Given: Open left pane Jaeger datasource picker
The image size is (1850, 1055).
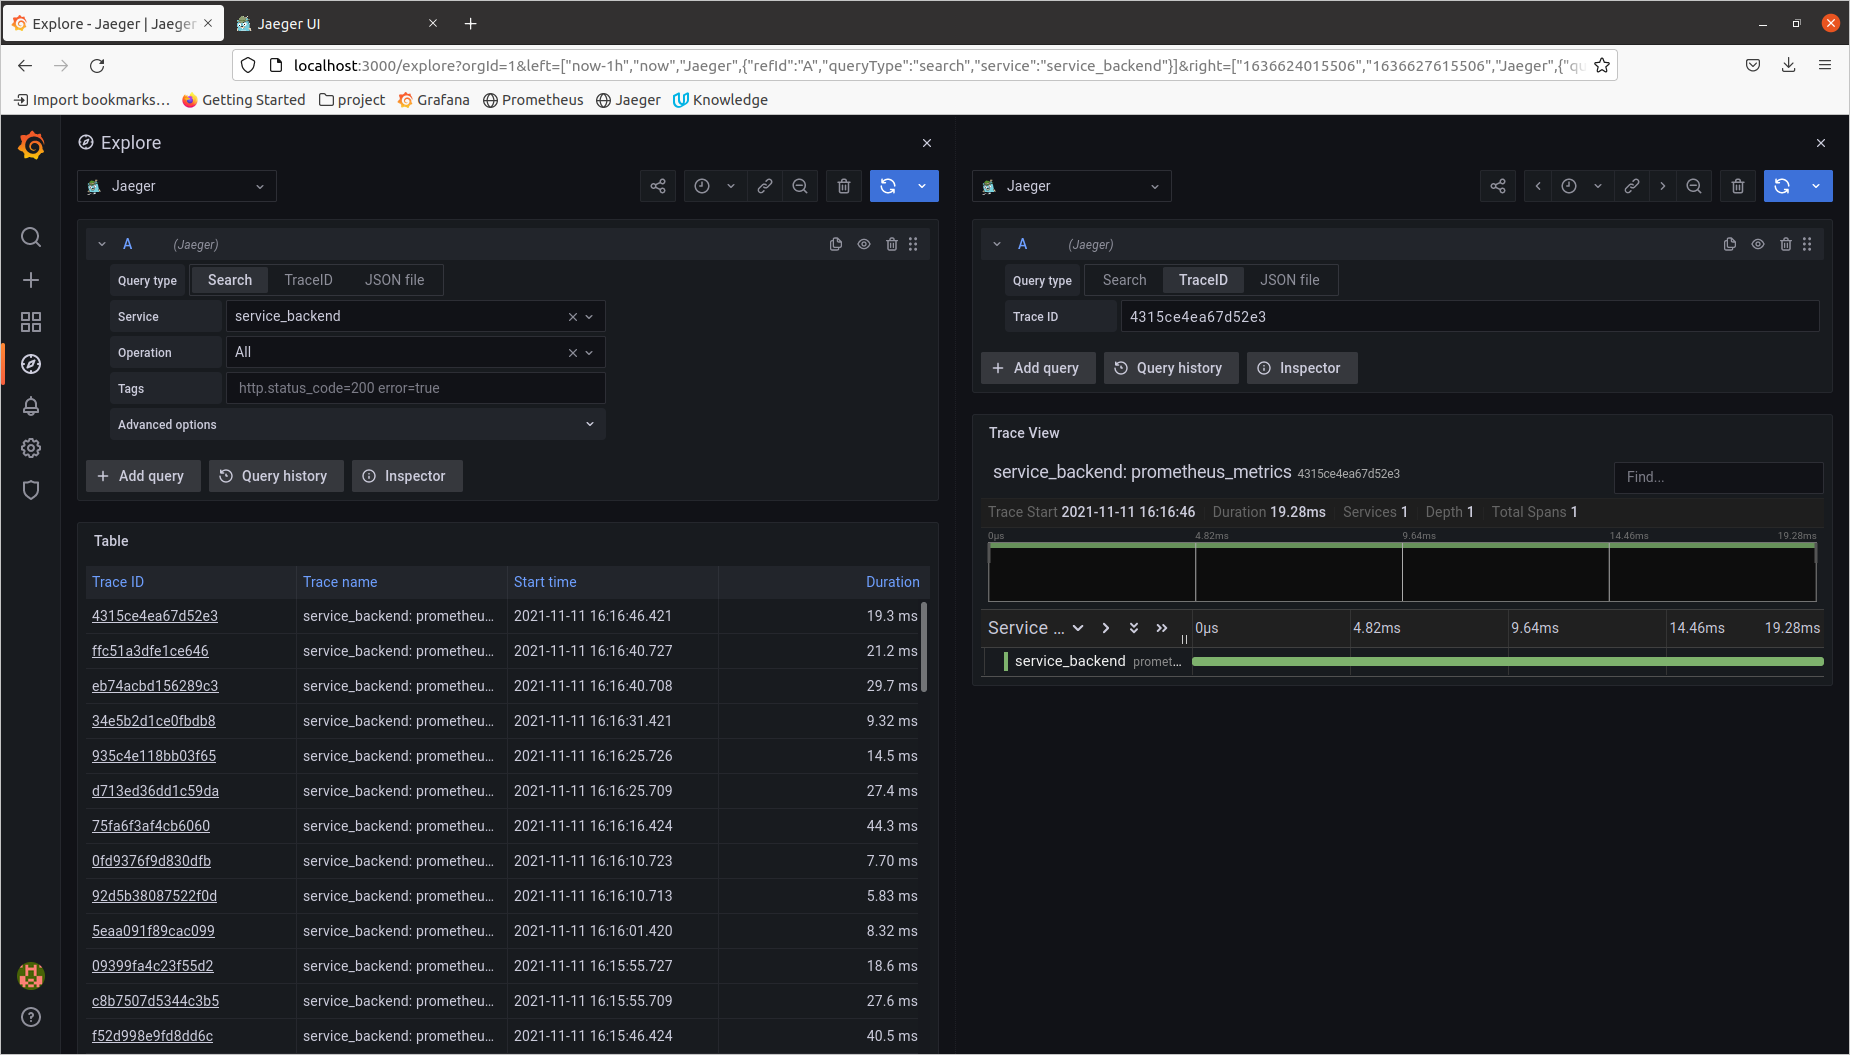Looking at the screenshot, I should pos(177,186).
